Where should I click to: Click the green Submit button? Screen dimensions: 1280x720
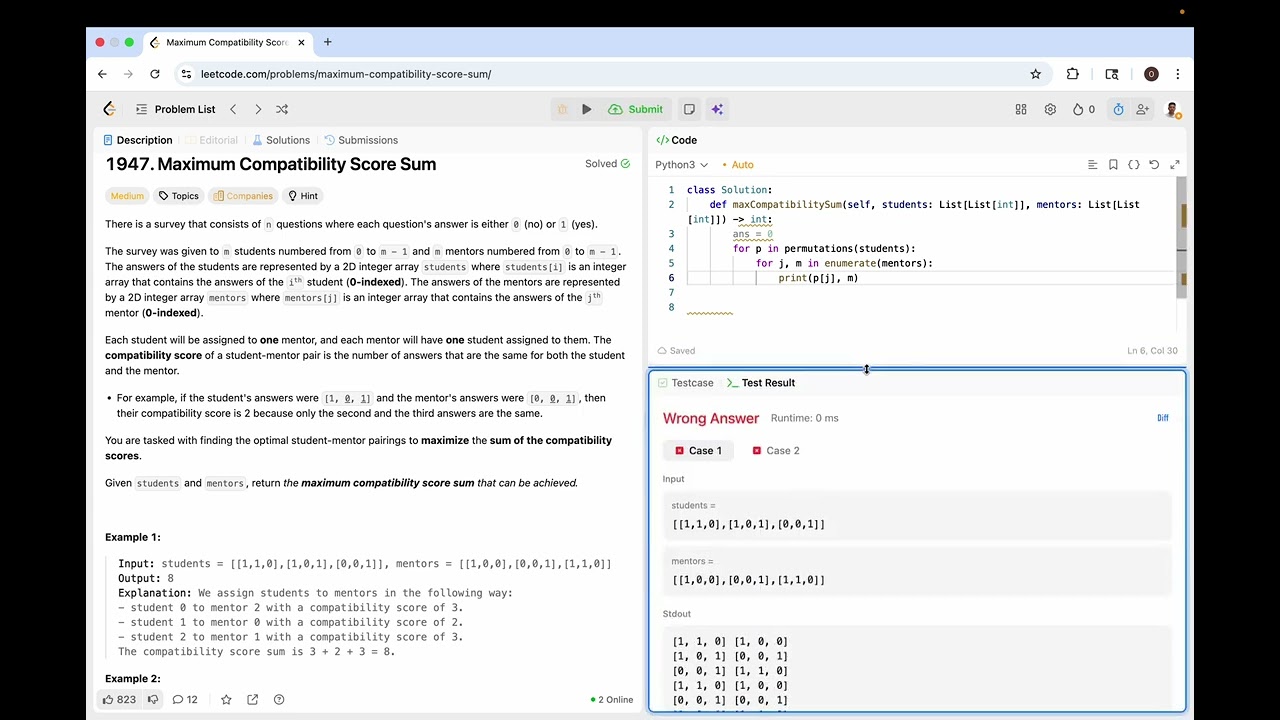(x=636, y=109)
